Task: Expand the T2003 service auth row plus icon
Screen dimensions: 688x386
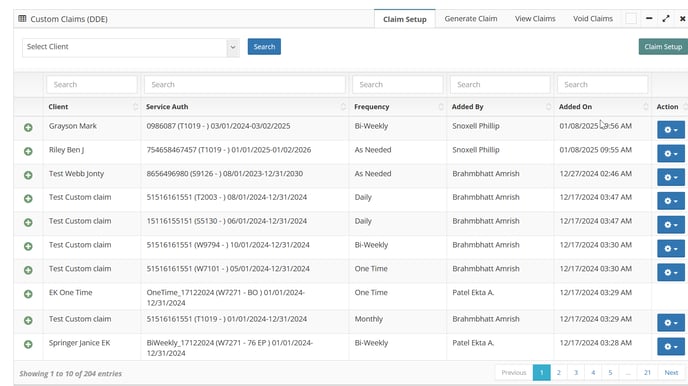Action: click(28, 199)
